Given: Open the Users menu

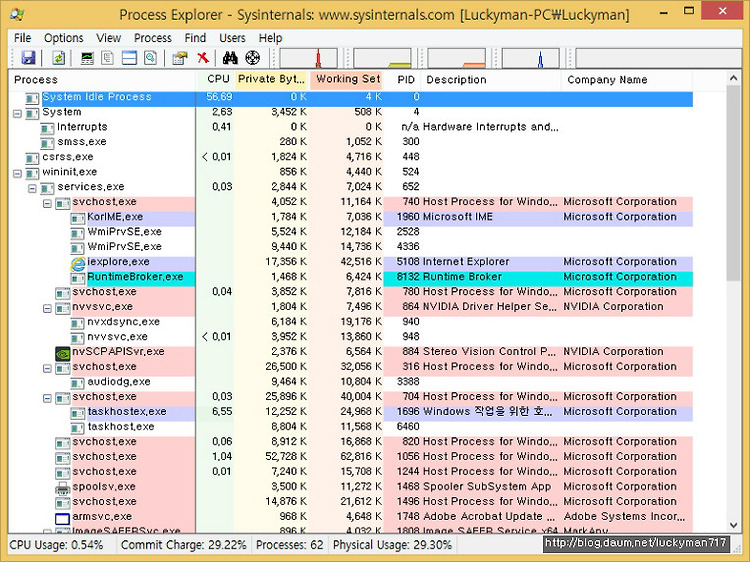Looking at the screenshot, I should click(x=232, y=38).
